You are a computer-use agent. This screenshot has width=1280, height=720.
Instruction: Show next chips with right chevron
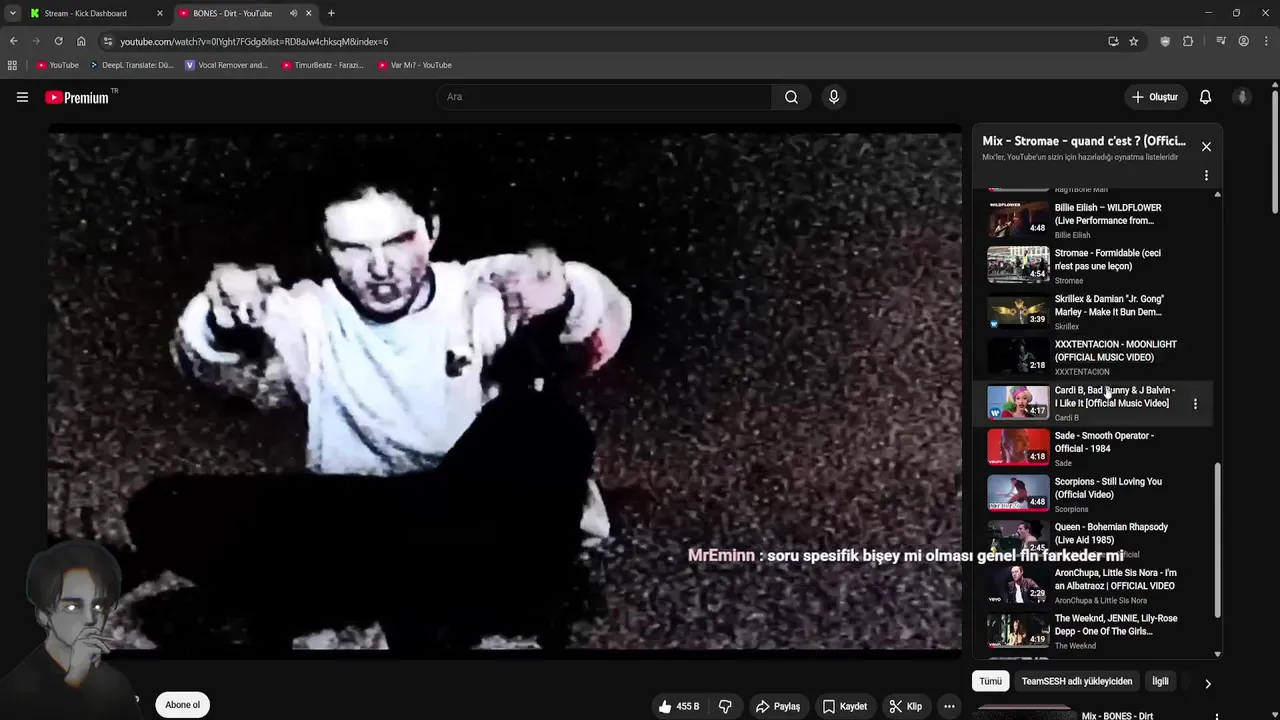(x=1207, y=684)
